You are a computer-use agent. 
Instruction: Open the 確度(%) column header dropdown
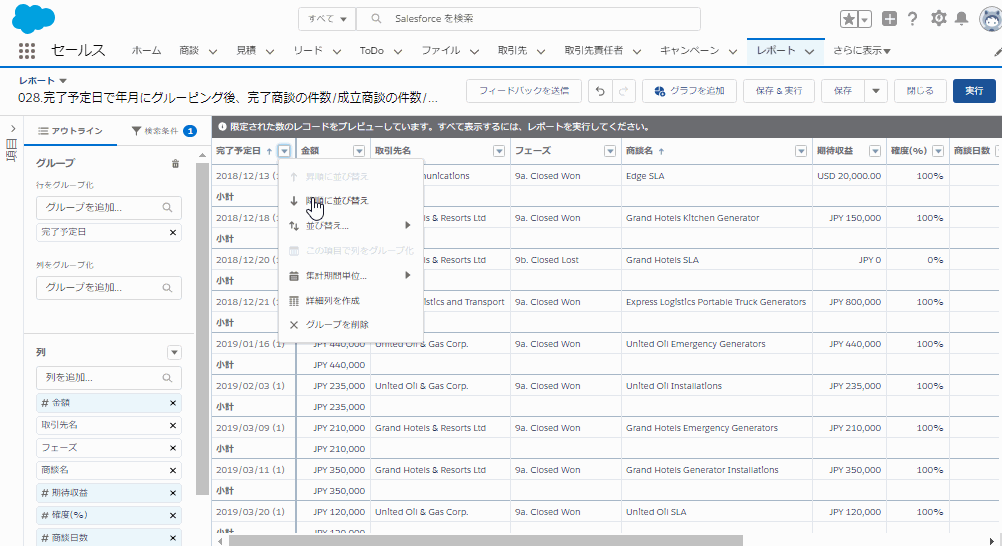[938, 151]
